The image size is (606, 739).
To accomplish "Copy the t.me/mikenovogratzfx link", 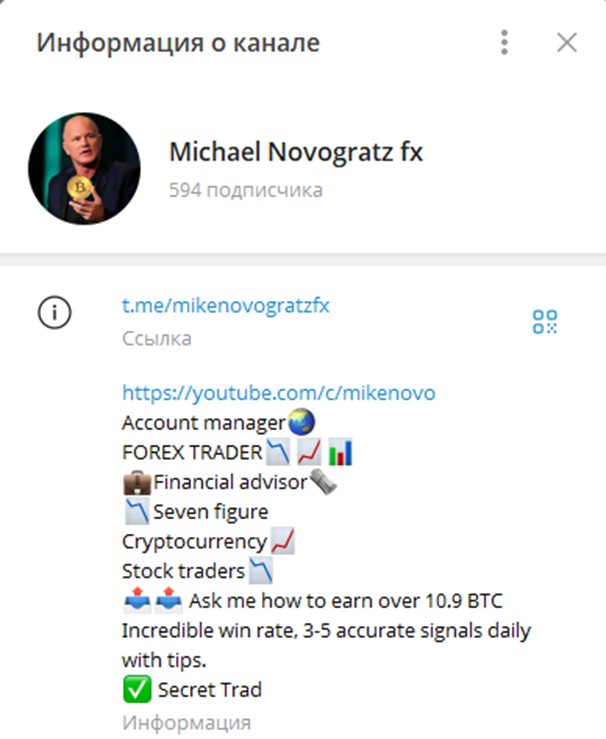I will (226, 305).
